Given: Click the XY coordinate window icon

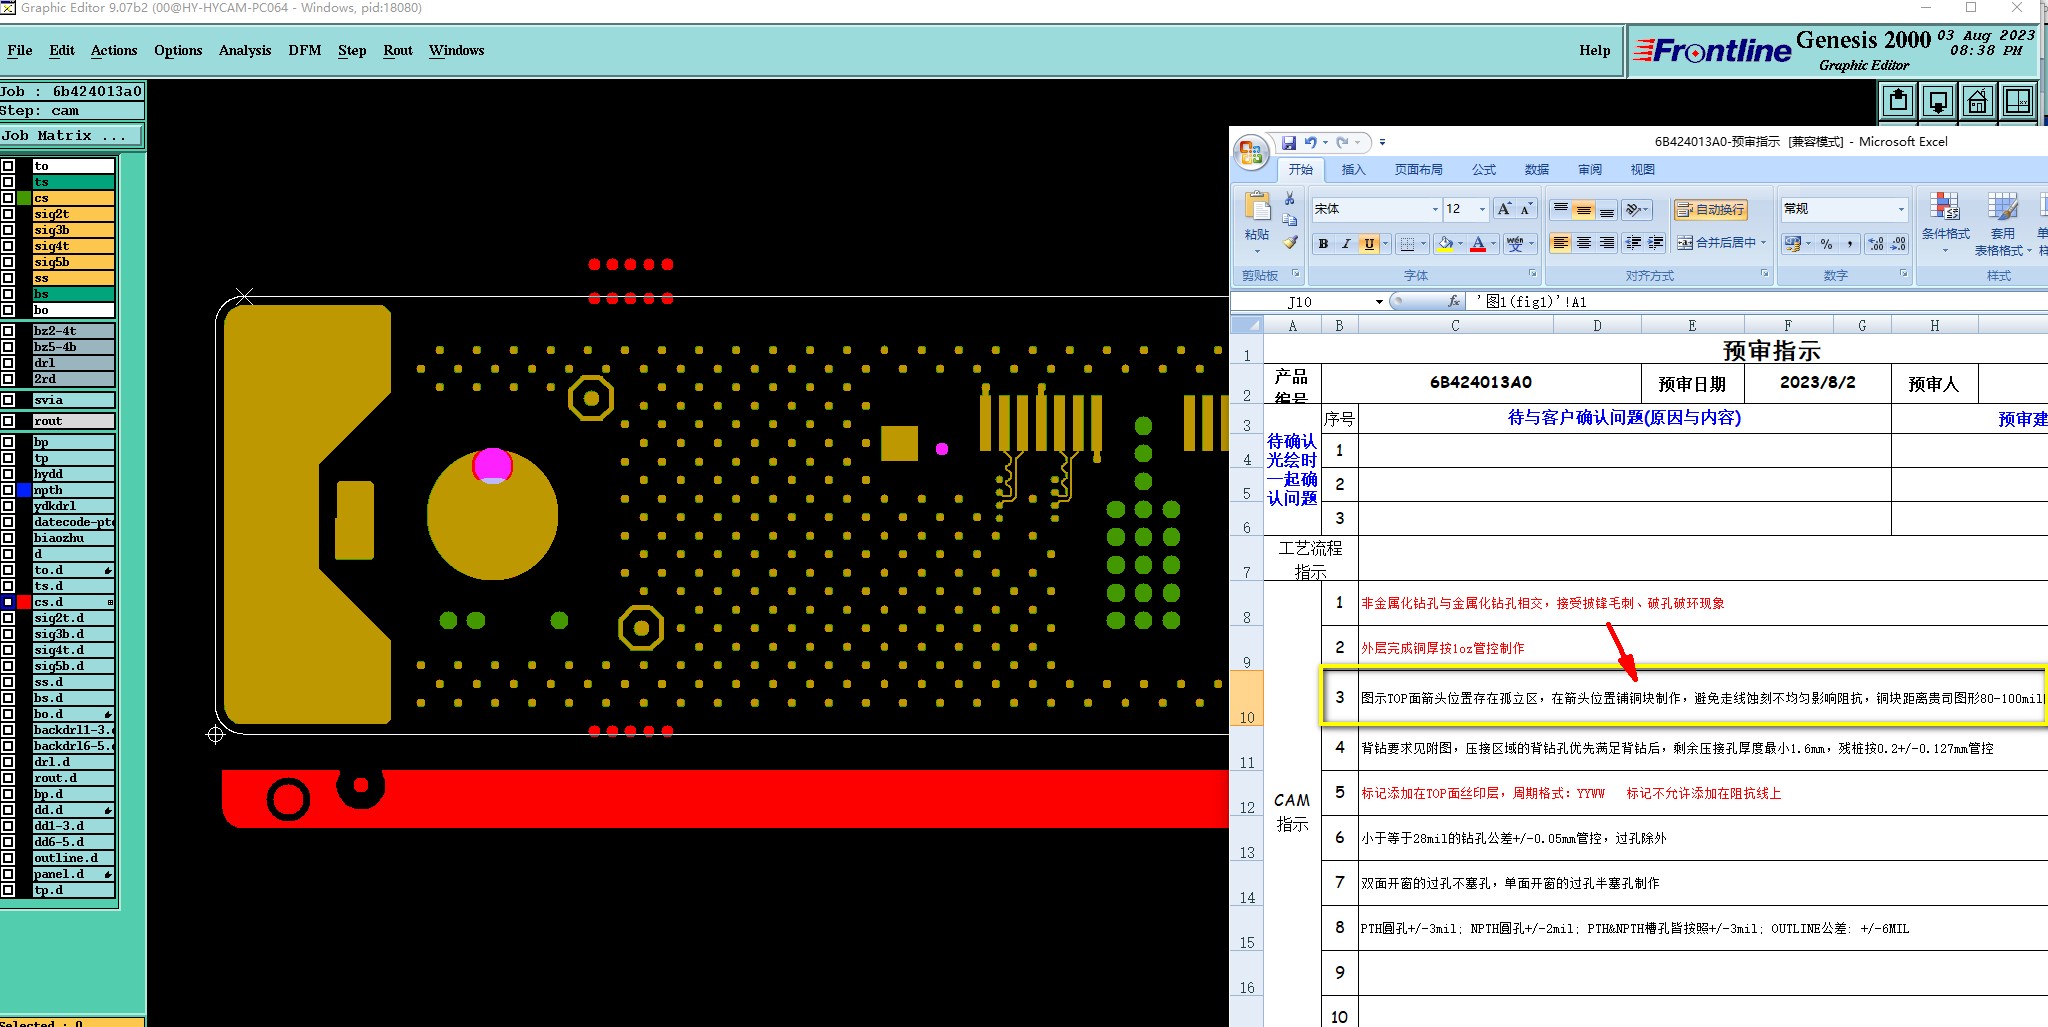Looking at the screenshot, I should point(2018,101).
